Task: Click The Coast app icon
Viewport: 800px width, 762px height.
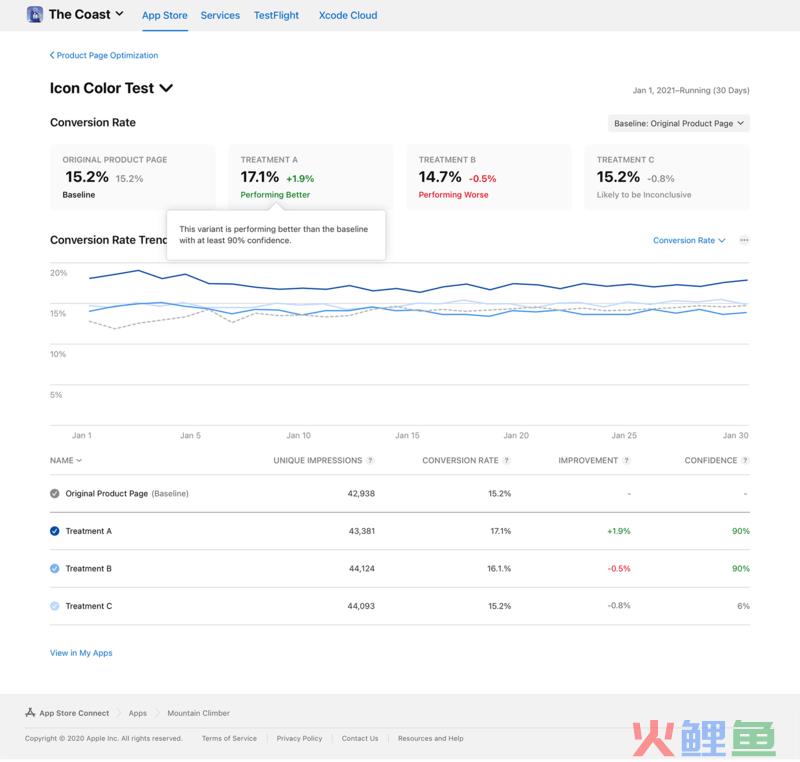Action: 35,14
